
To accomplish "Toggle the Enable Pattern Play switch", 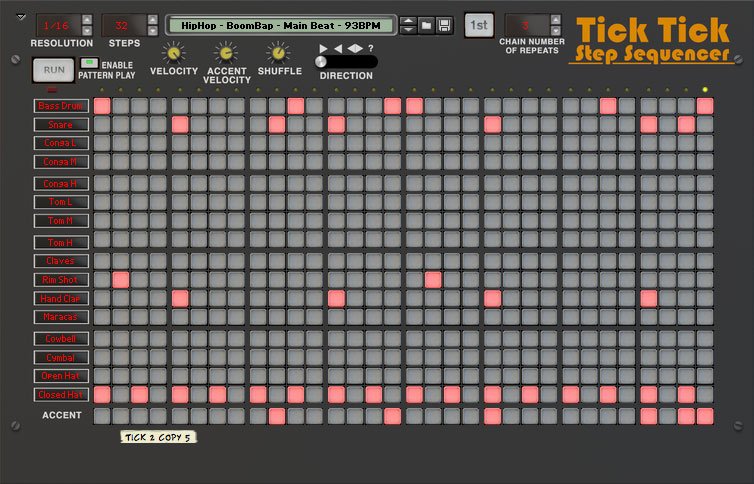I will (x=88, y=64).
